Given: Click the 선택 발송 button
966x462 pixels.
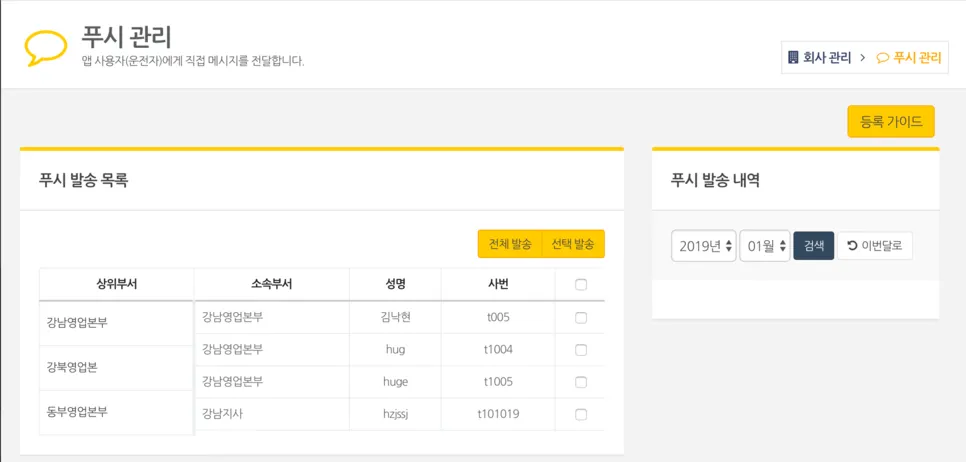Looking at the screenshot, I should pyautogui.click(x=573, y=244).
